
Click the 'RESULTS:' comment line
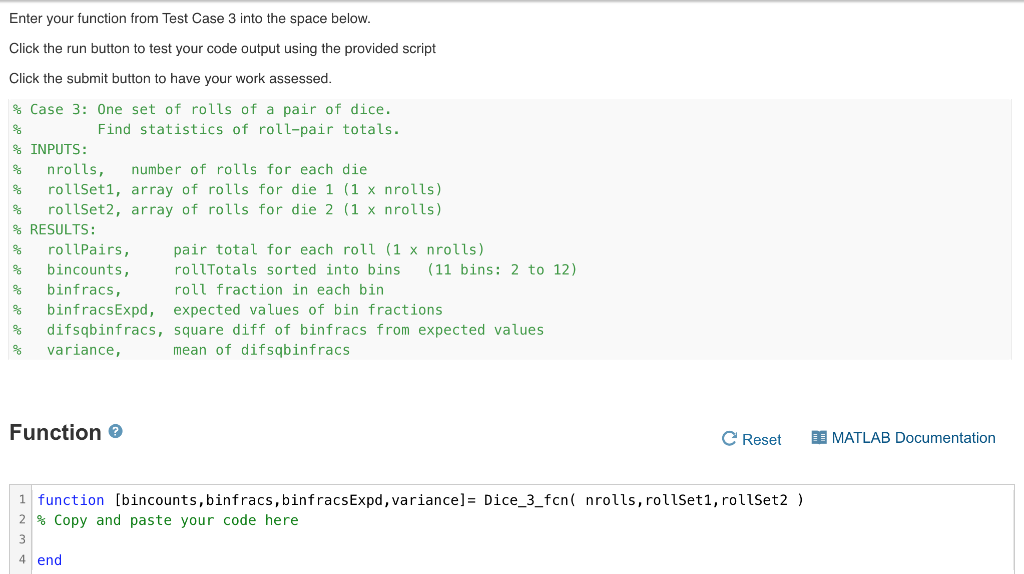(54, 230)
